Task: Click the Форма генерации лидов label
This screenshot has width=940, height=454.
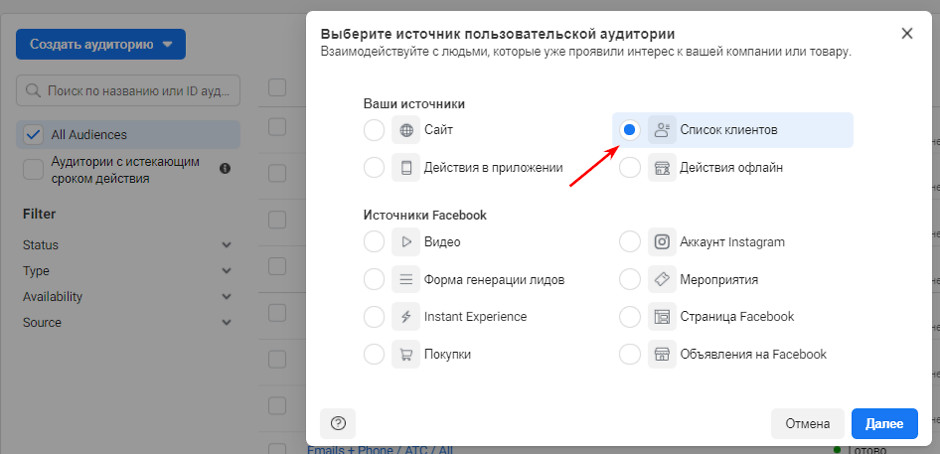Action: click(x=494, y=279)
